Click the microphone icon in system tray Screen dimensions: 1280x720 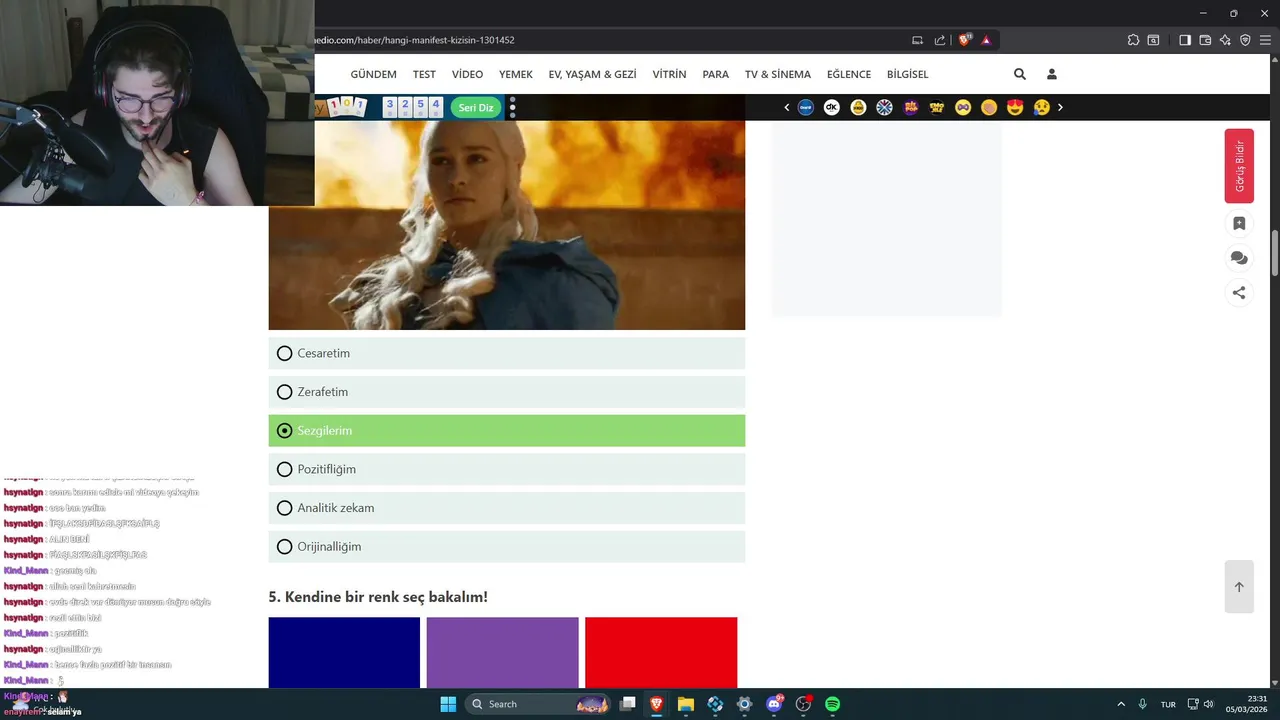pos(1143,704)
